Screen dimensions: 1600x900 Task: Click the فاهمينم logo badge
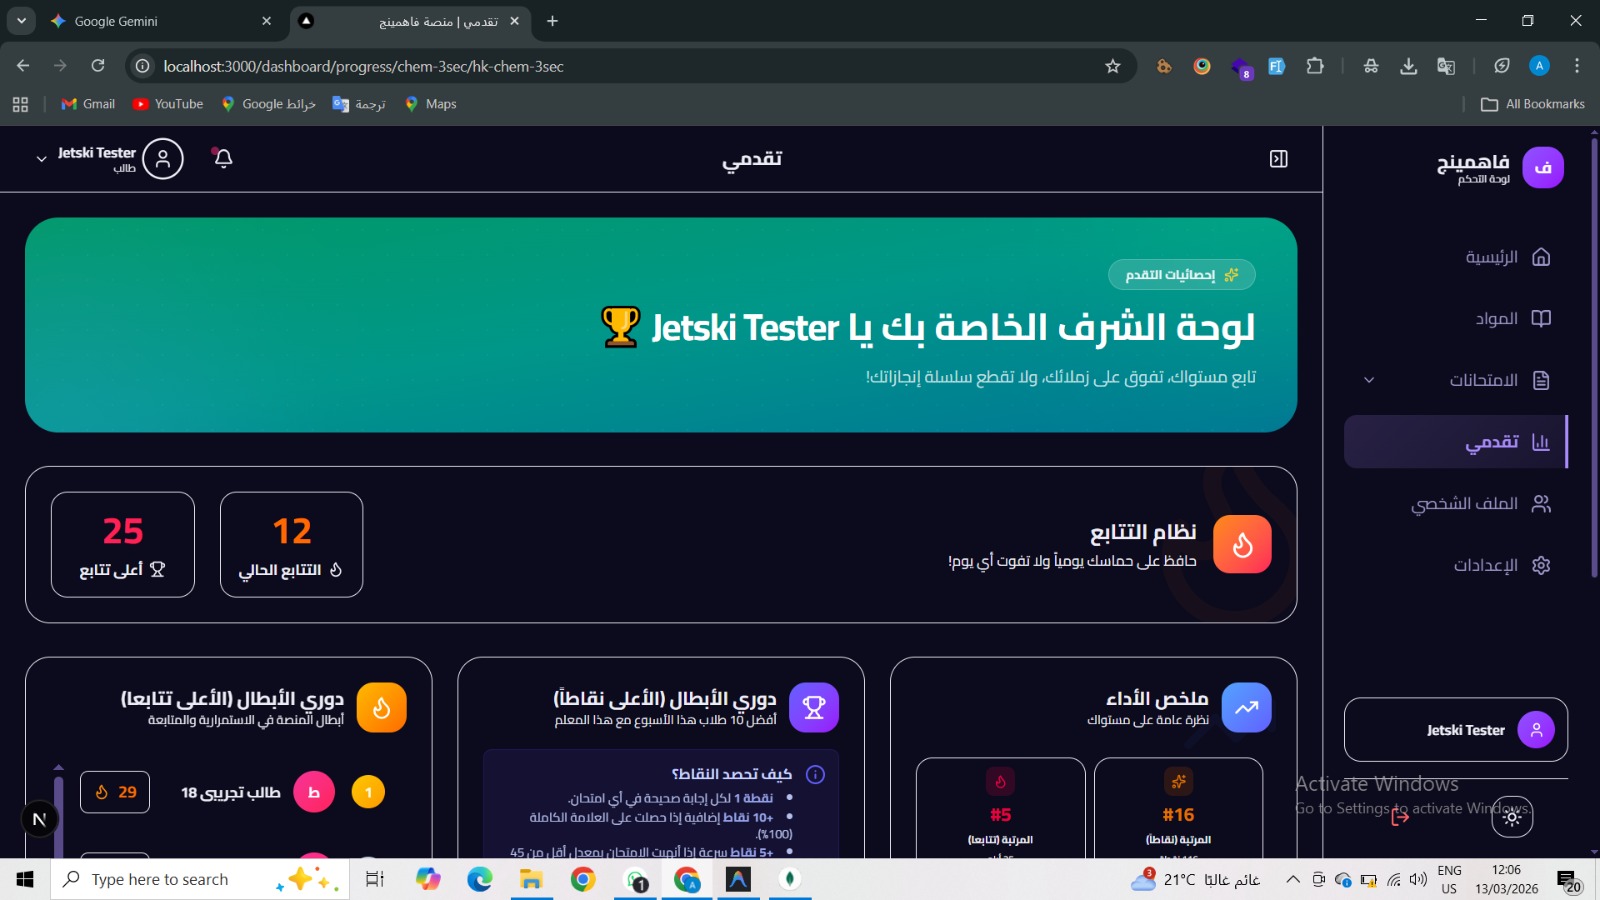tap(1543, 167)
